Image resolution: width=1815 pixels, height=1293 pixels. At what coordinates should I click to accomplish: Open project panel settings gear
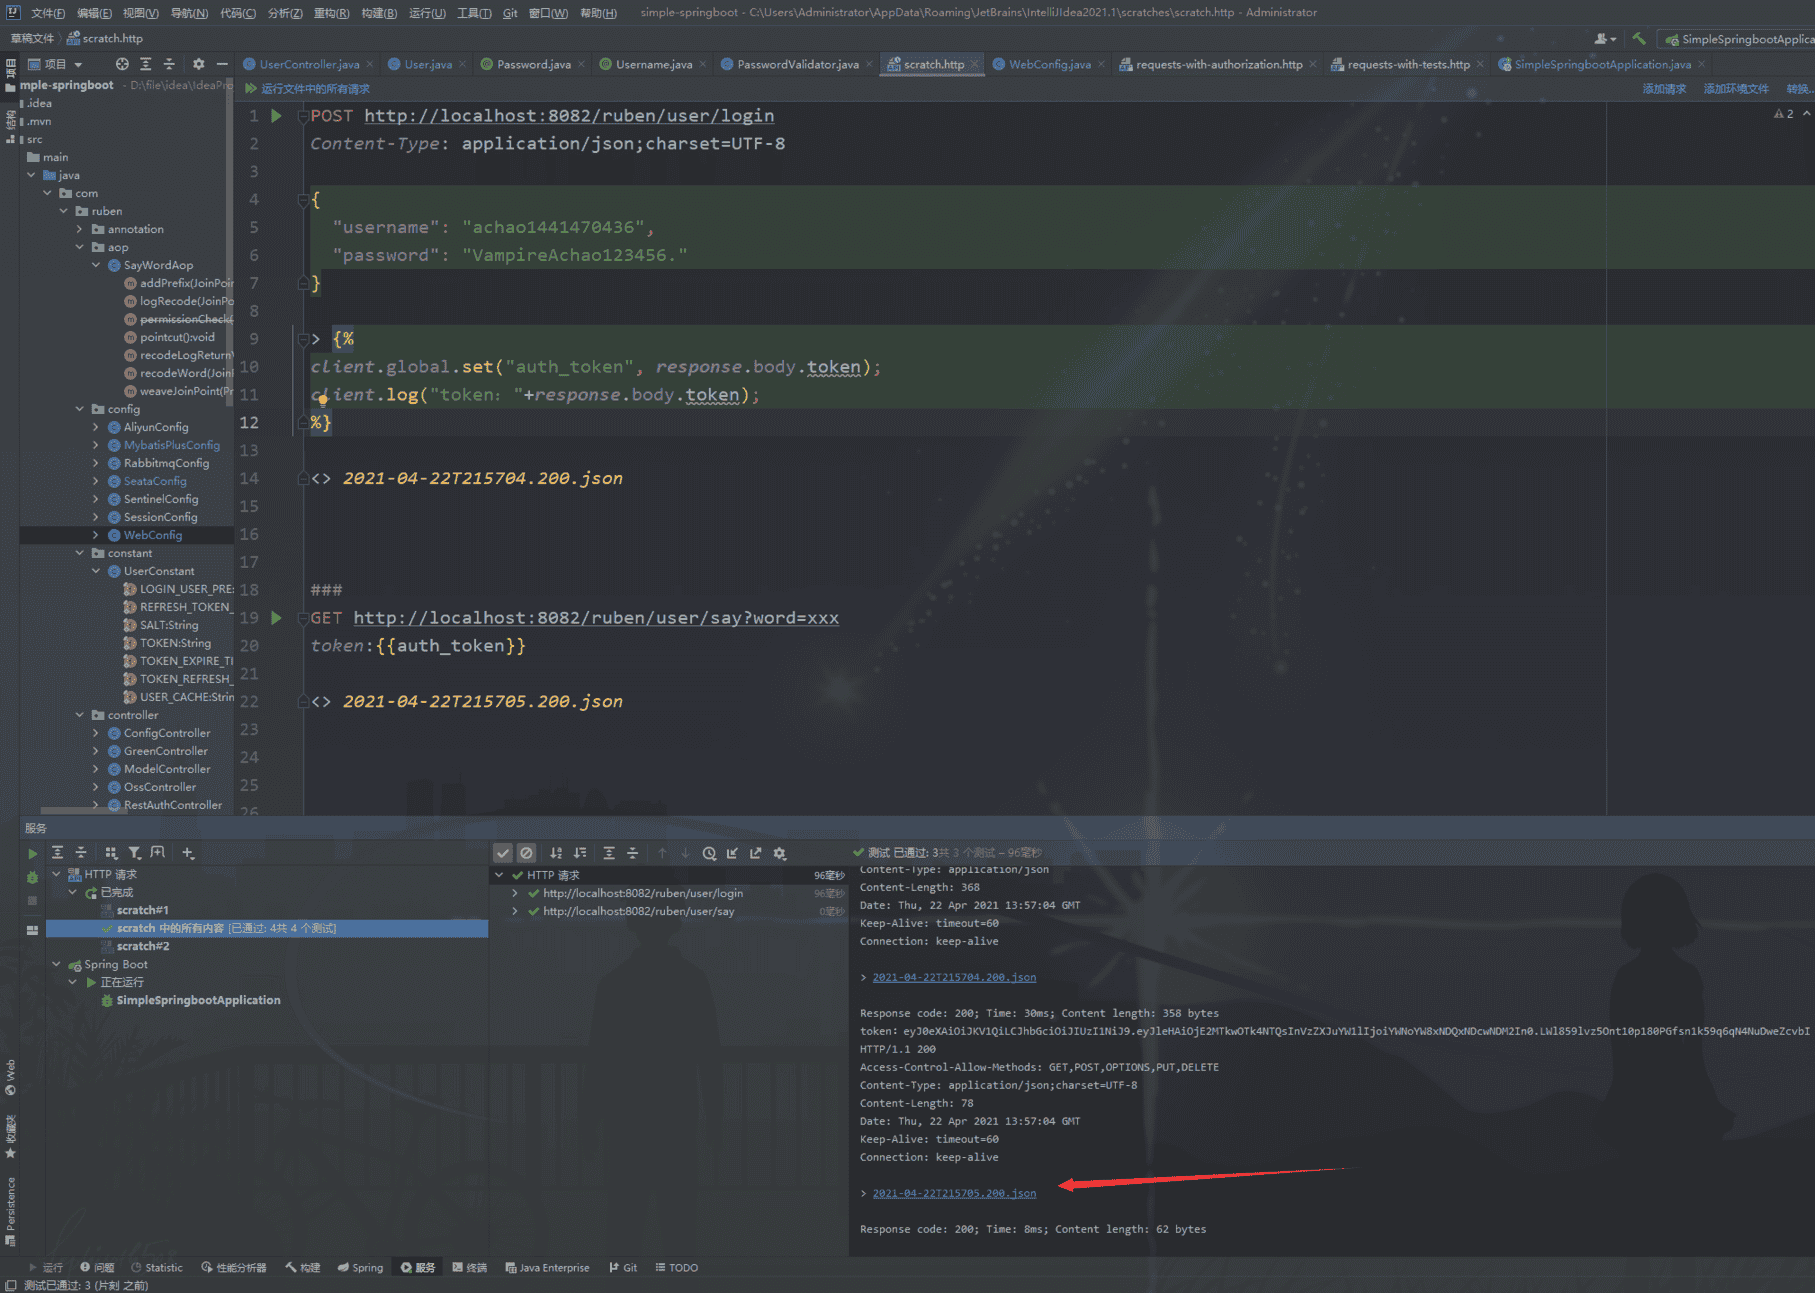pyautogui.click(x=198, y=64)
